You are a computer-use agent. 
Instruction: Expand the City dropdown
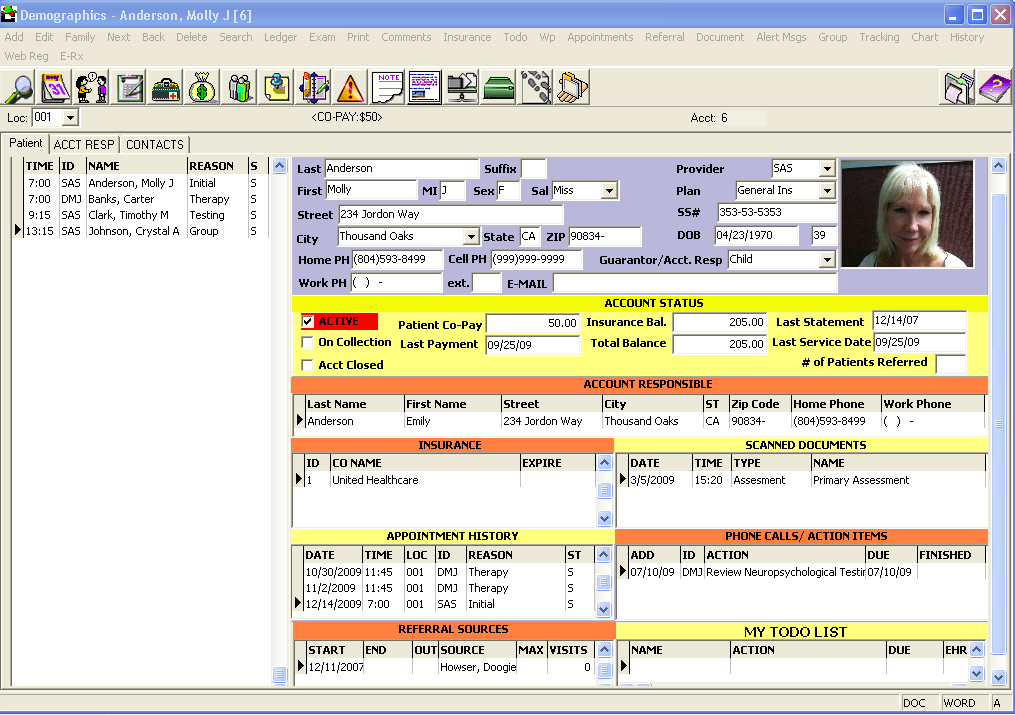(471, 237)
